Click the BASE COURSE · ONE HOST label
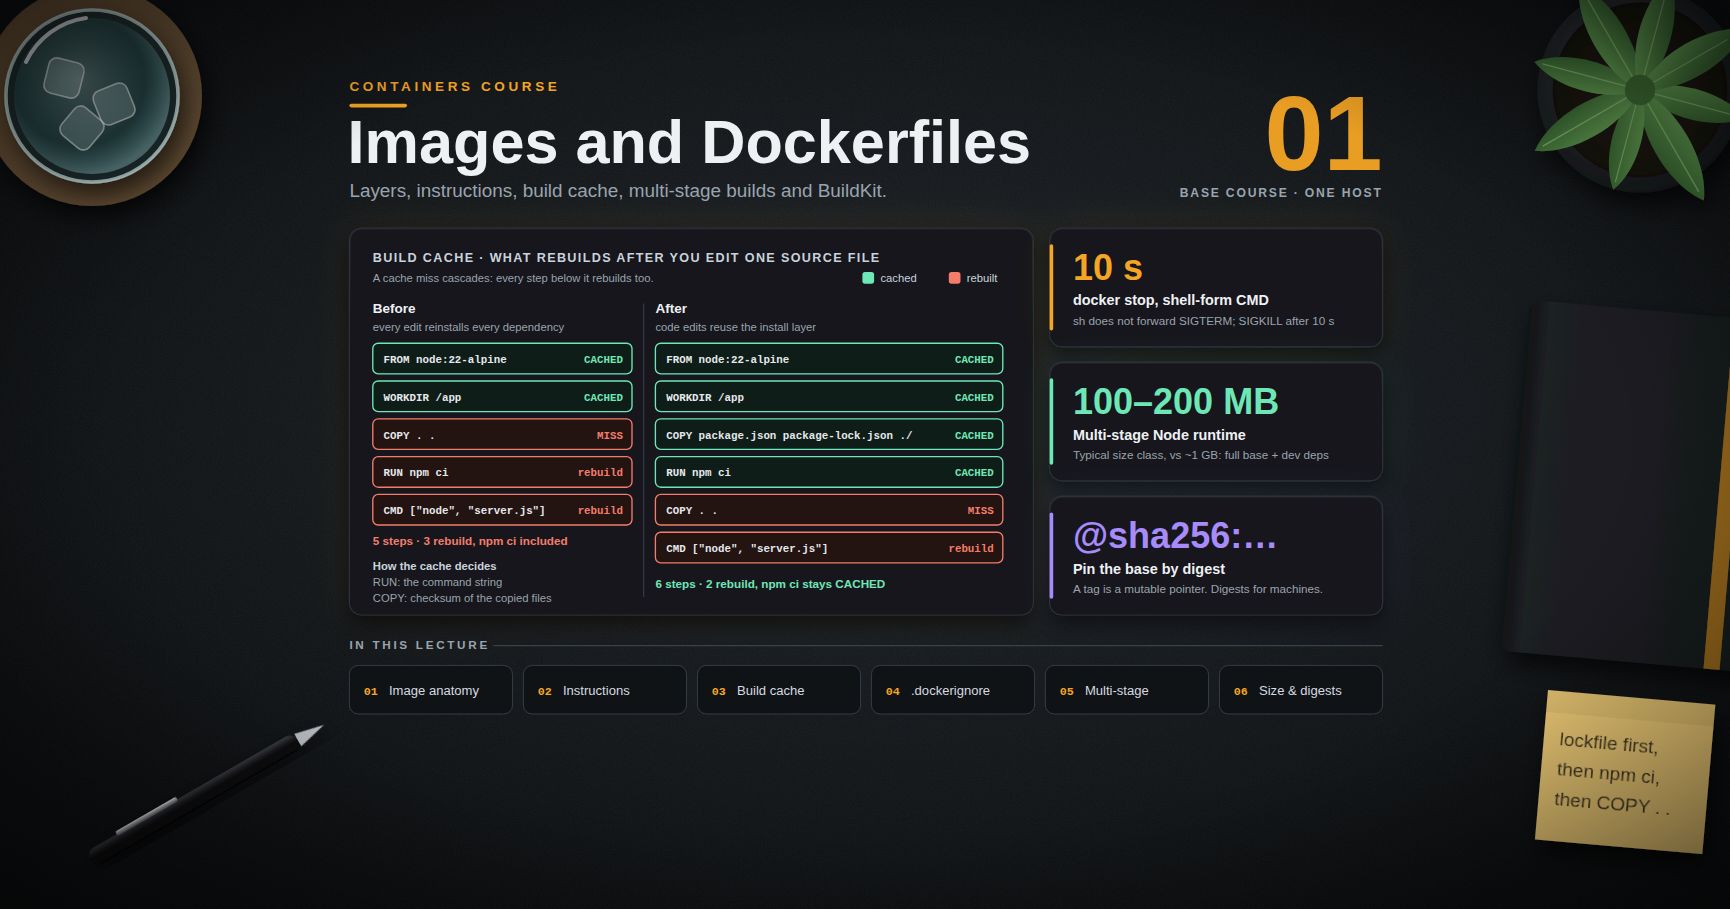Viewport: 1730px width, 909px height. tap(1280, 192)
